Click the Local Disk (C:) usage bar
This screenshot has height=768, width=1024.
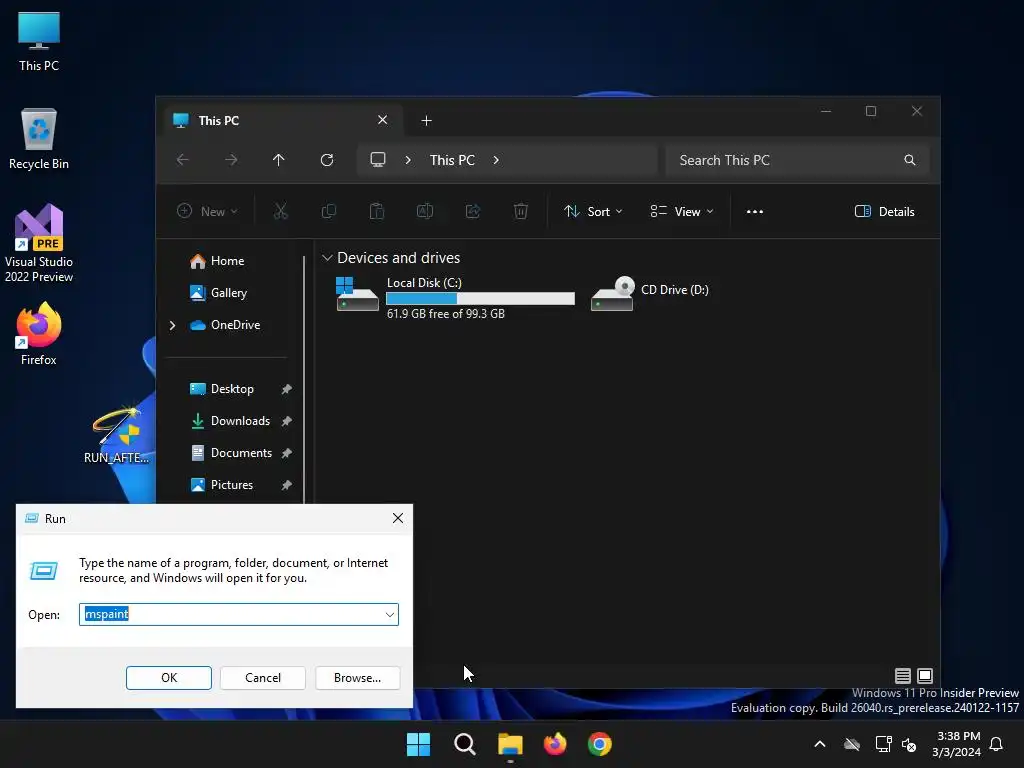(480, 298)
